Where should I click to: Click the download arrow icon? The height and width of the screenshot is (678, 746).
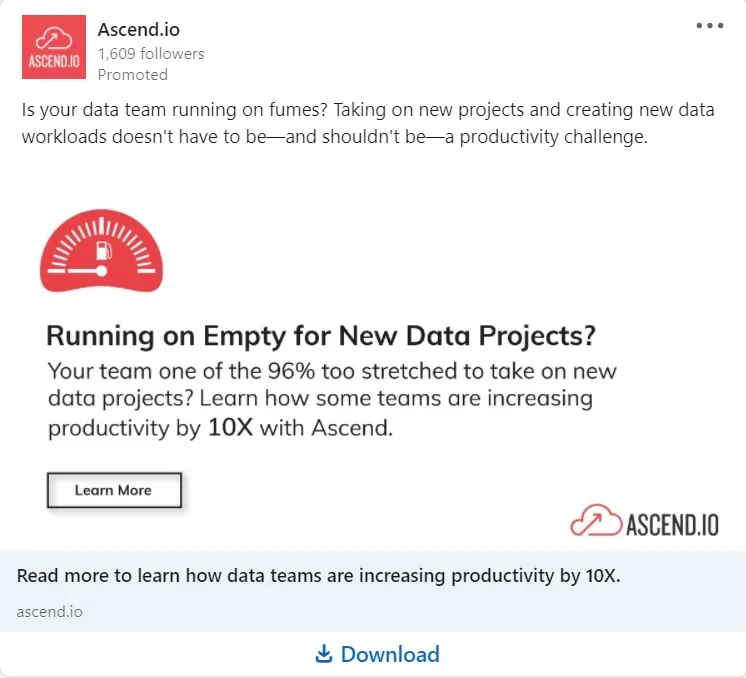point(324,654)
